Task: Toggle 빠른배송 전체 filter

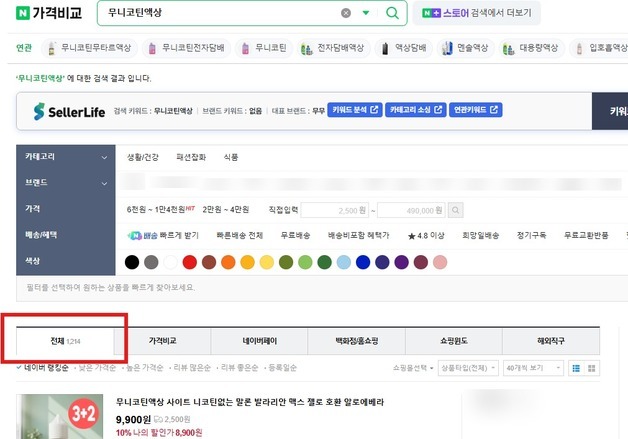Action: pos(240,236)
